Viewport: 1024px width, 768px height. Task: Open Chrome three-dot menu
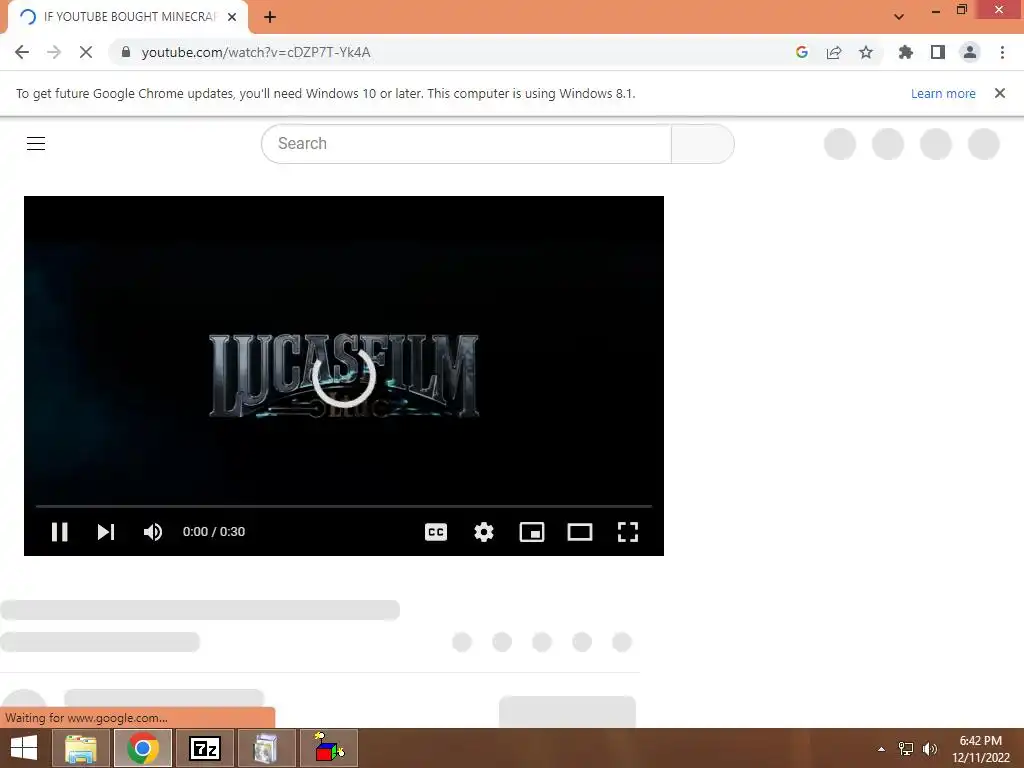coord(1002,52)
